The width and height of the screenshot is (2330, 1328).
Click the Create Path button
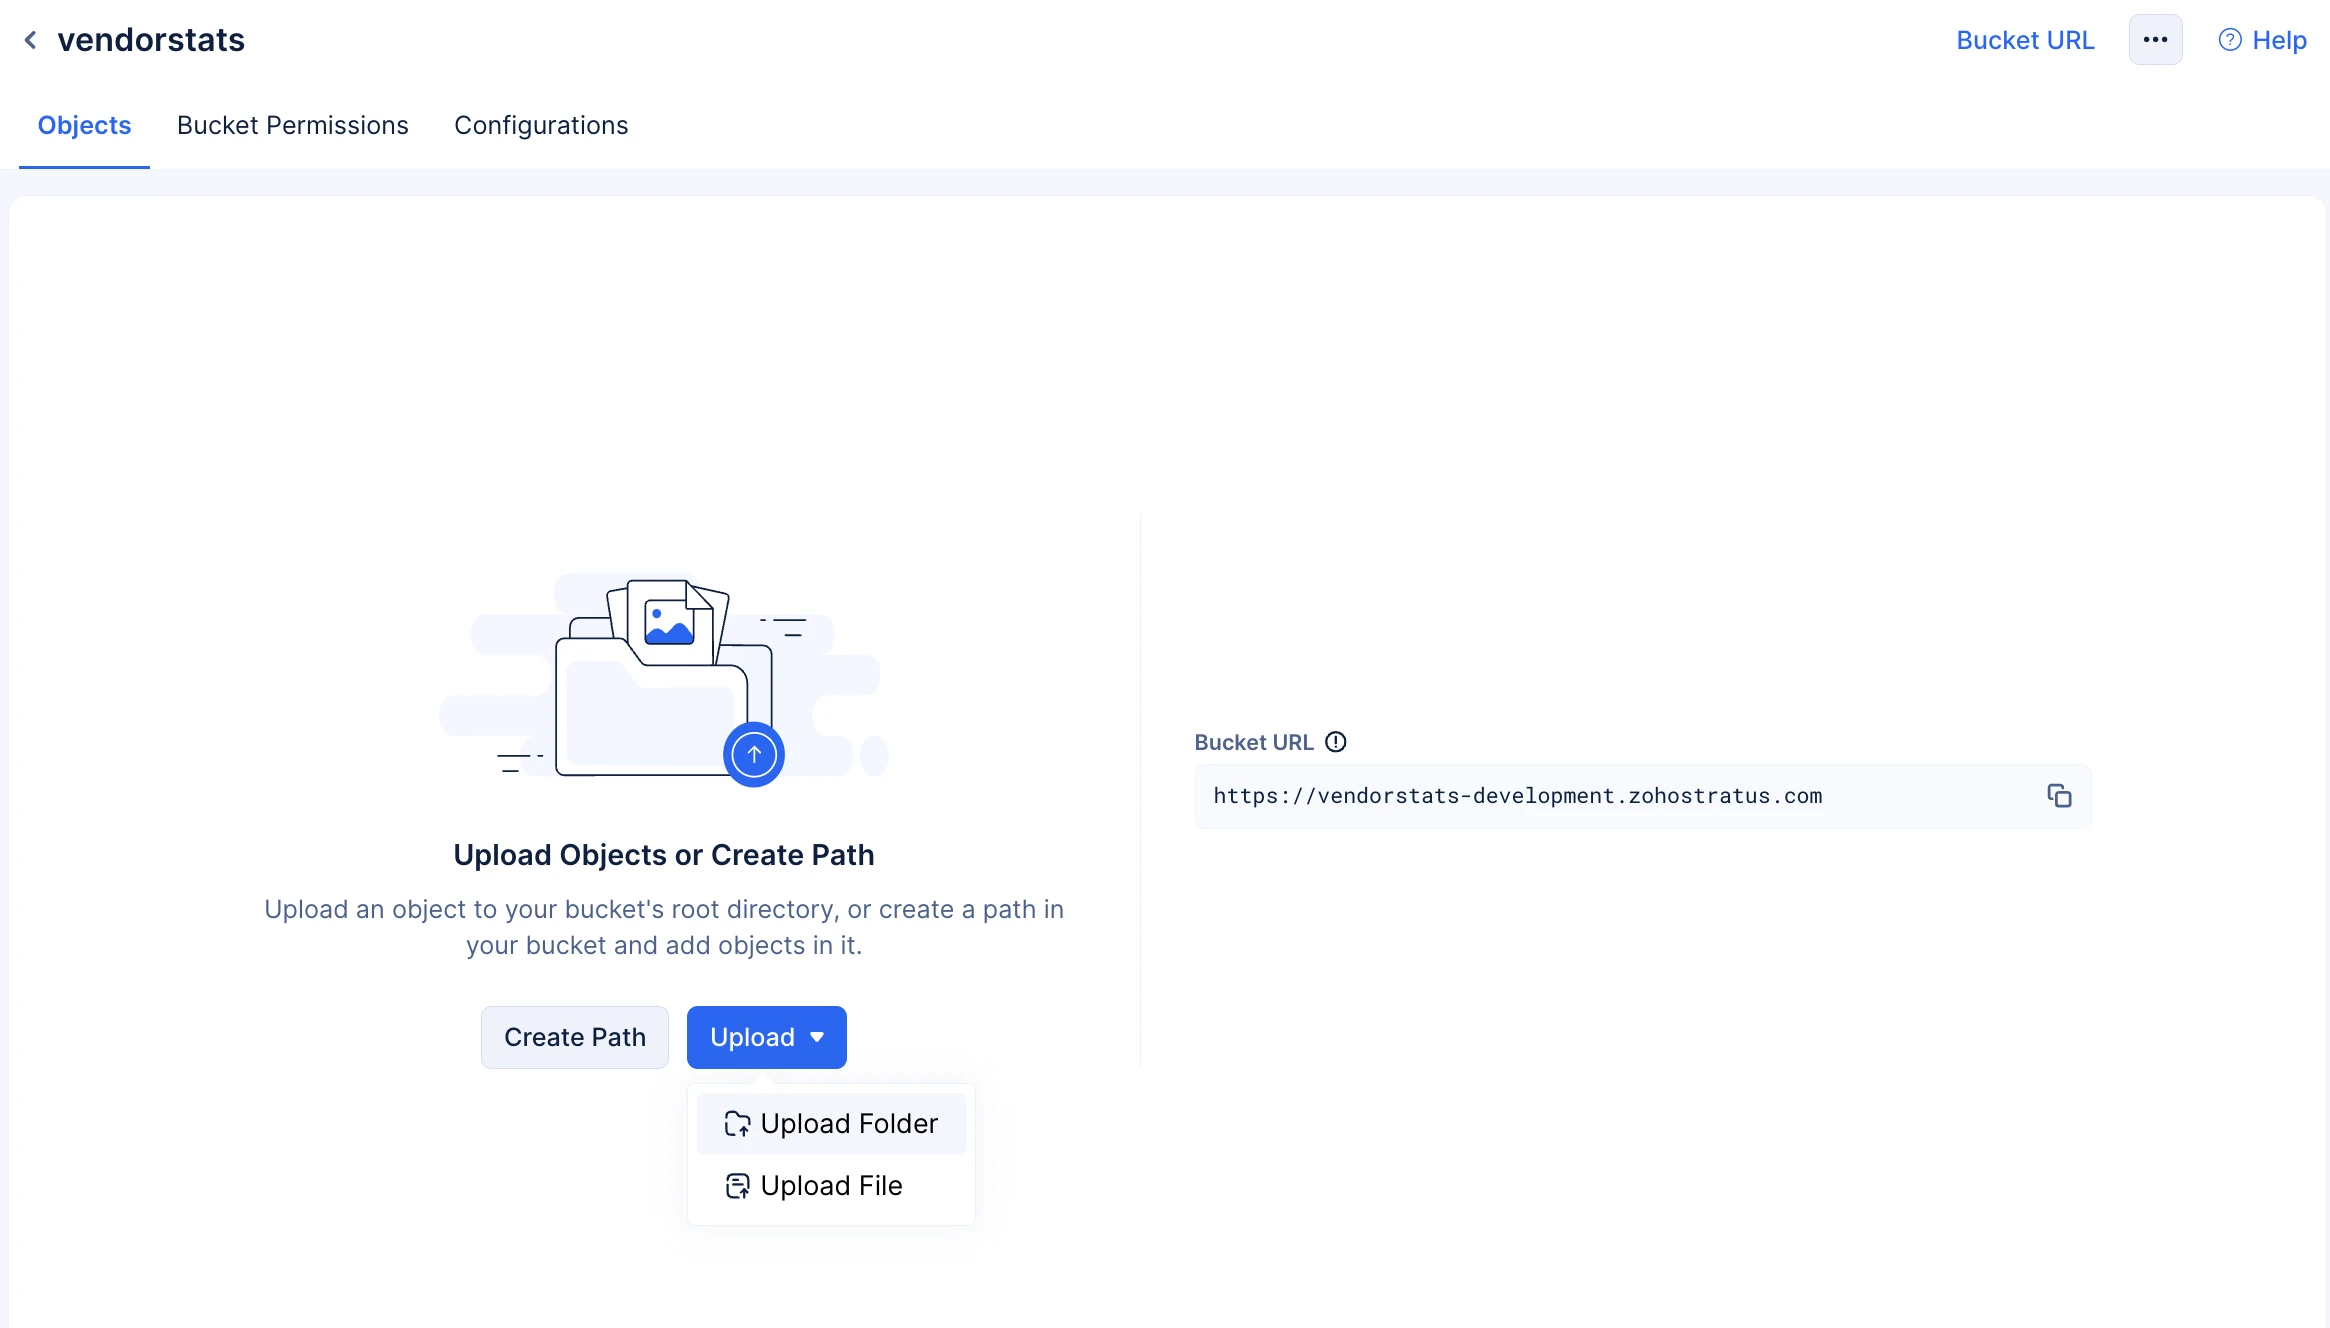575,1037
